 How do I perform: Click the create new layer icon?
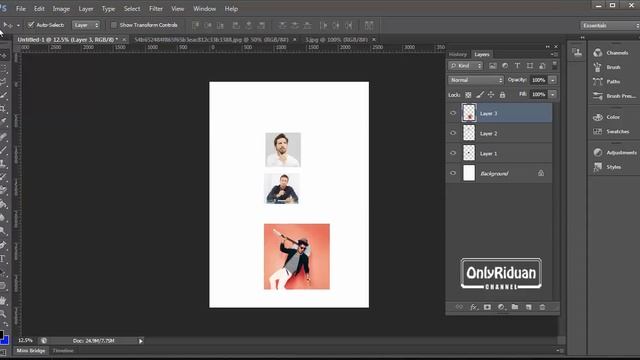point(529,307)
